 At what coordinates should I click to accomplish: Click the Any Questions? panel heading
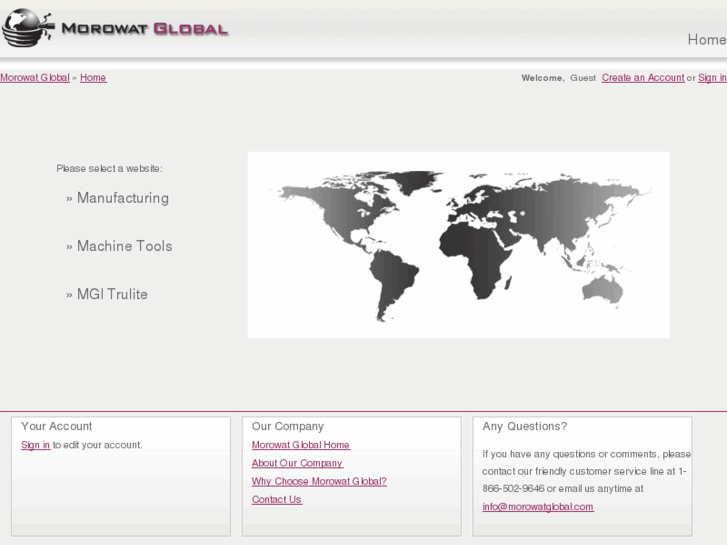[524, 426]
